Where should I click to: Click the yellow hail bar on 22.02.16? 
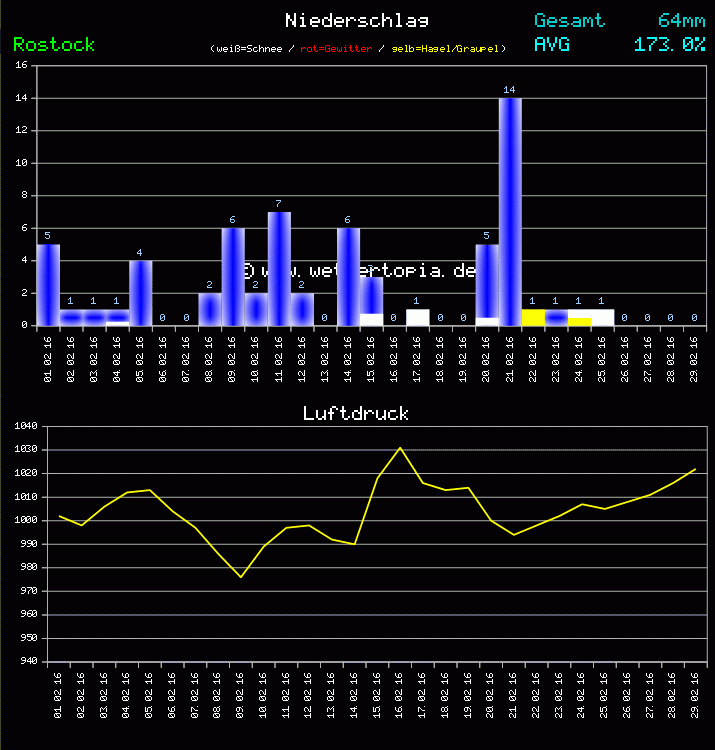[x=533, y=317]
